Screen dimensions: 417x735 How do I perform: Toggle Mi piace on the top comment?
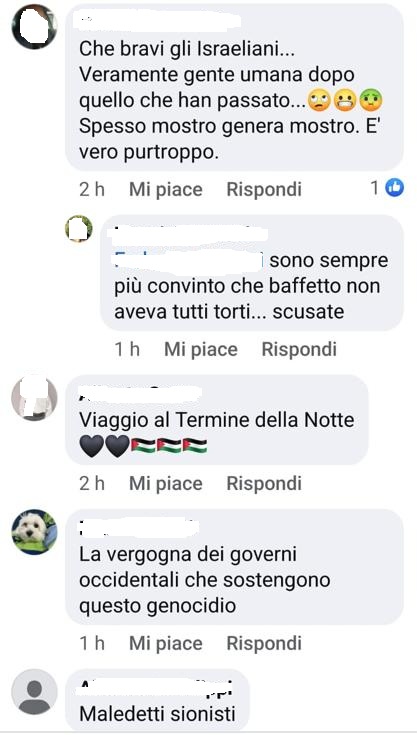click(x=165, y=189)
